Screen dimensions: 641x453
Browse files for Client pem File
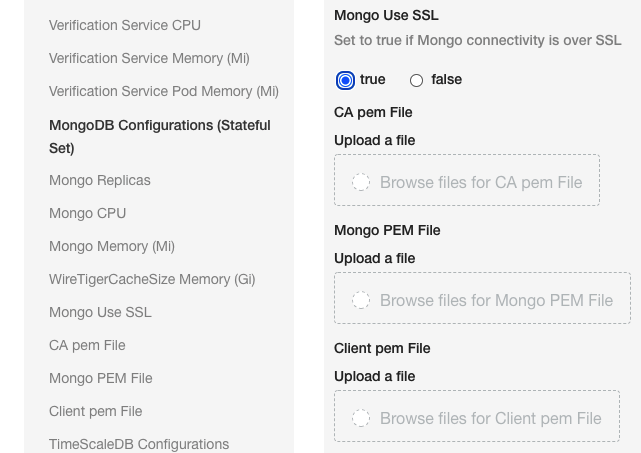click(x=477, y=416)
